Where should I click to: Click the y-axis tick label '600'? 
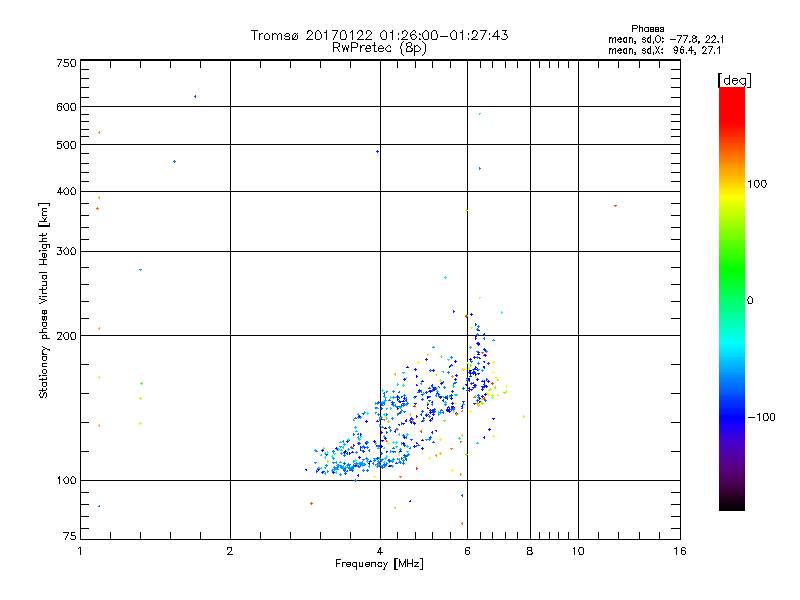tap(67, 107)
